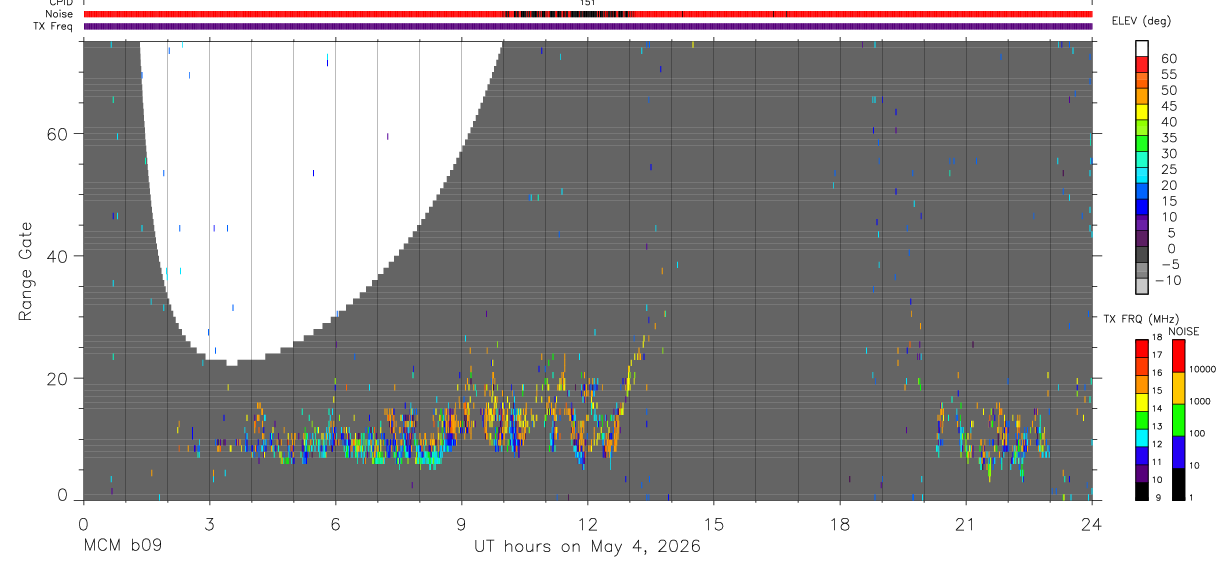
Task: Pick the red segment of the NOISE color bar
Action: (x=1180, y=356)
